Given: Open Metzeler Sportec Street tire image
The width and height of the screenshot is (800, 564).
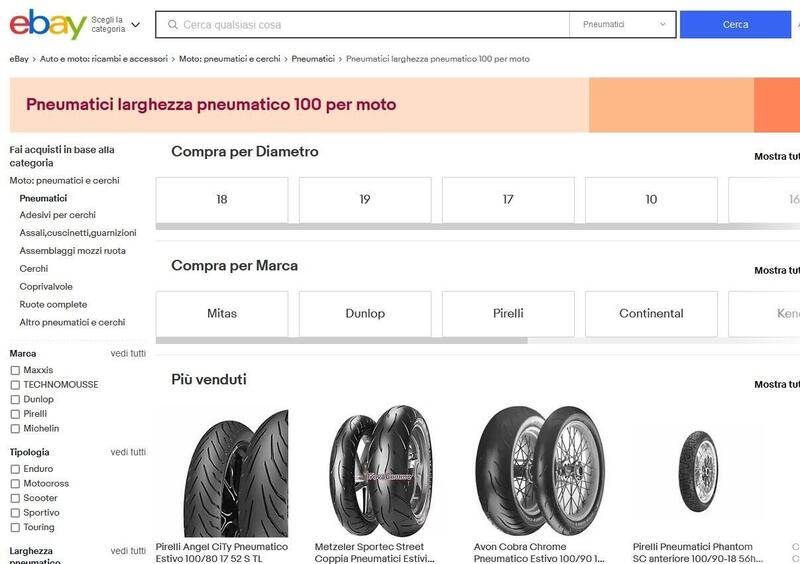Looking at the screenshot, I should (381, 472).
